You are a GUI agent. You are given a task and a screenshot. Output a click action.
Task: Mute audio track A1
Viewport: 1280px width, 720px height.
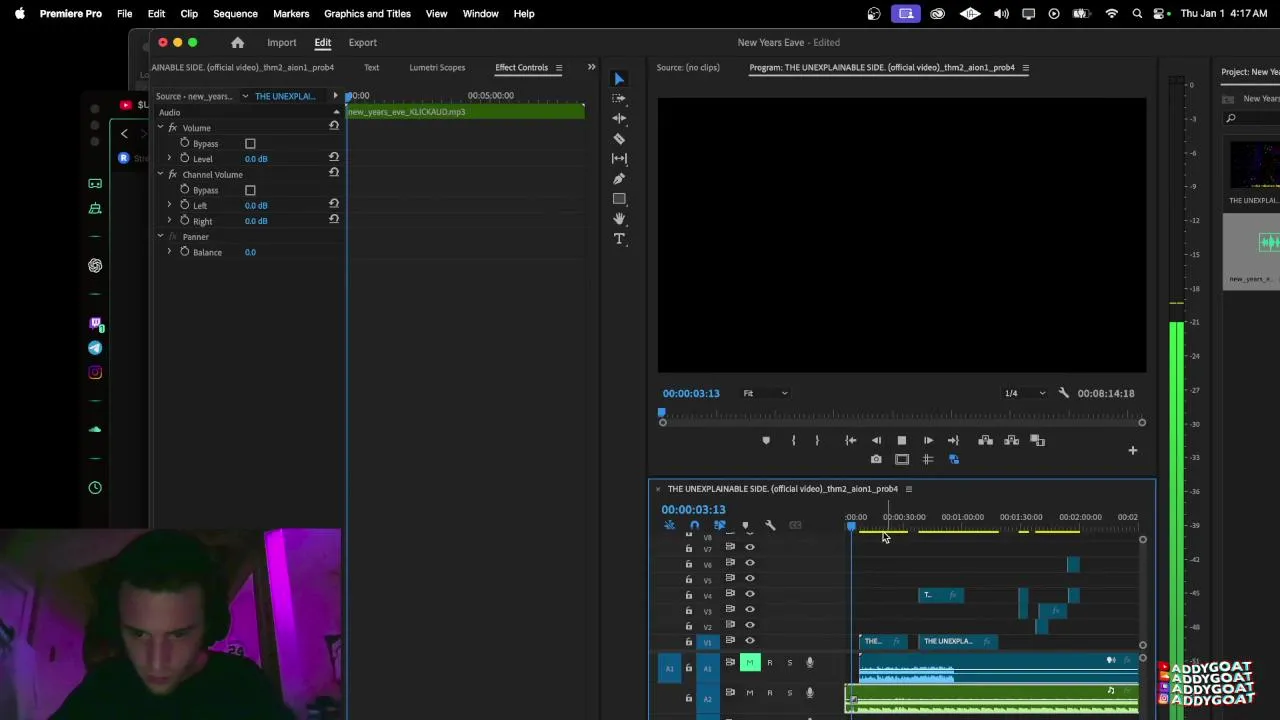749,662
